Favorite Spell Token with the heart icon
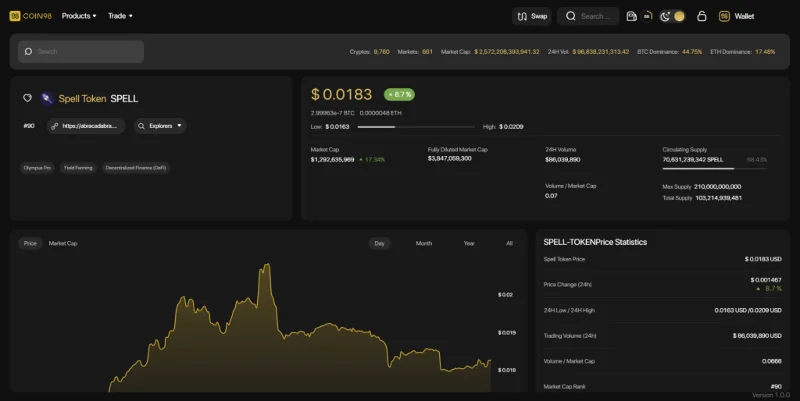The height and width of the screenshot is (401, 800). coord(28,98)
